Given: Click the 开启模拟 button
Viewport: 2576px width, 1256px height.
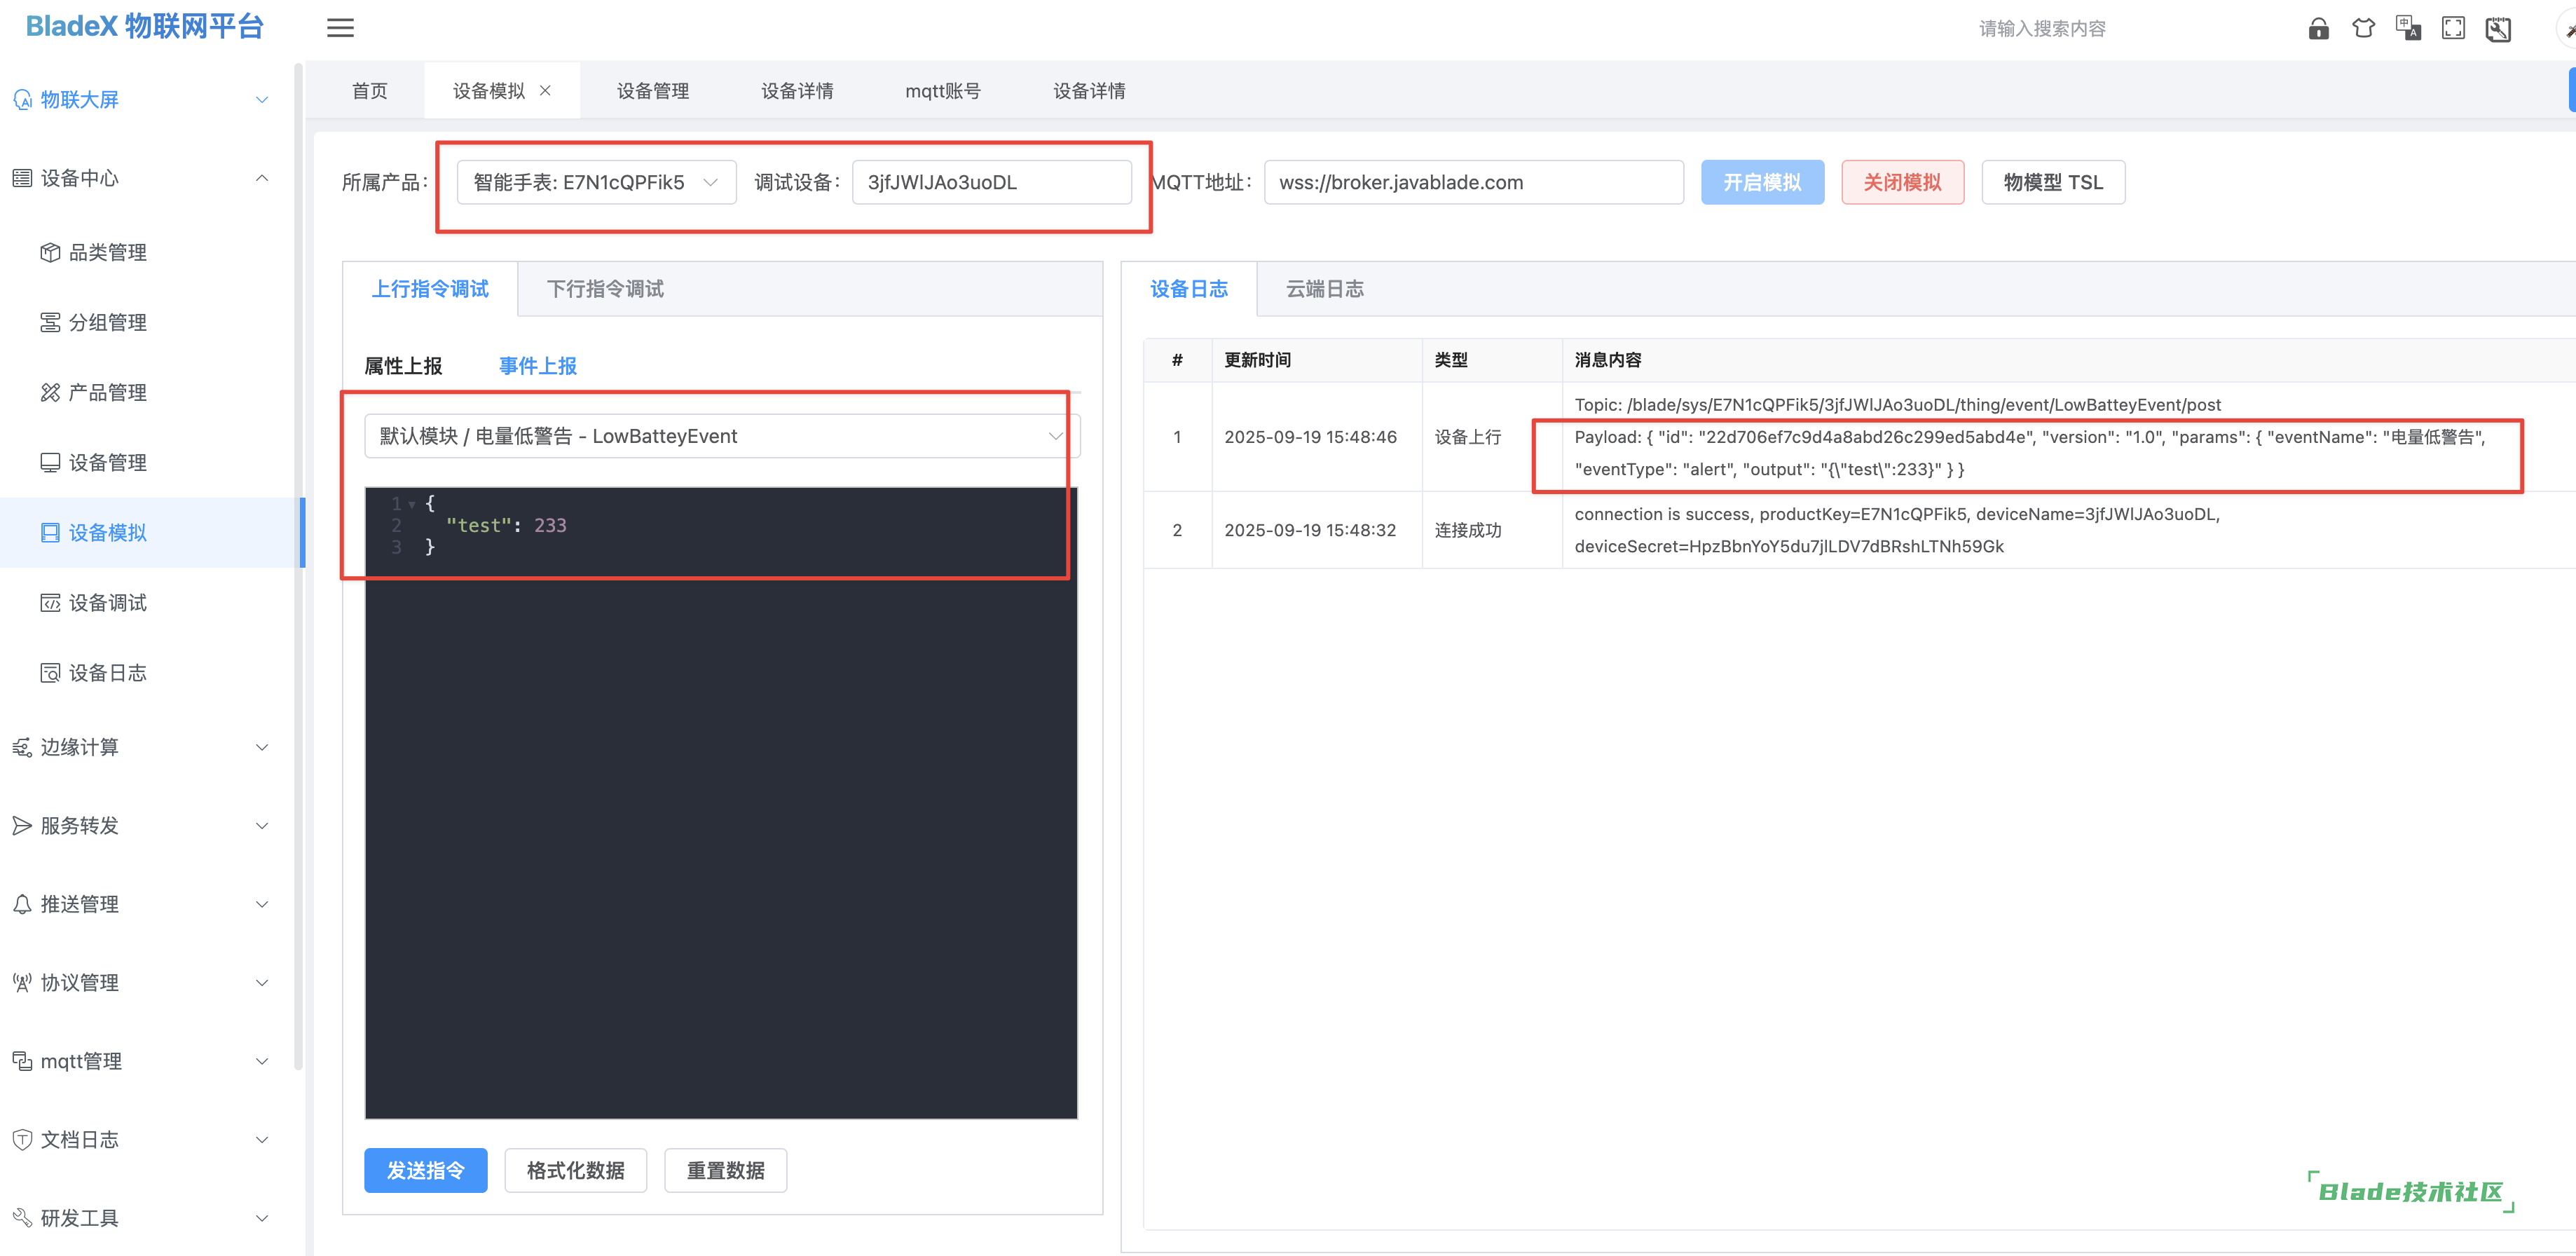Looking at the screenshot, I should coord(1762,182).
